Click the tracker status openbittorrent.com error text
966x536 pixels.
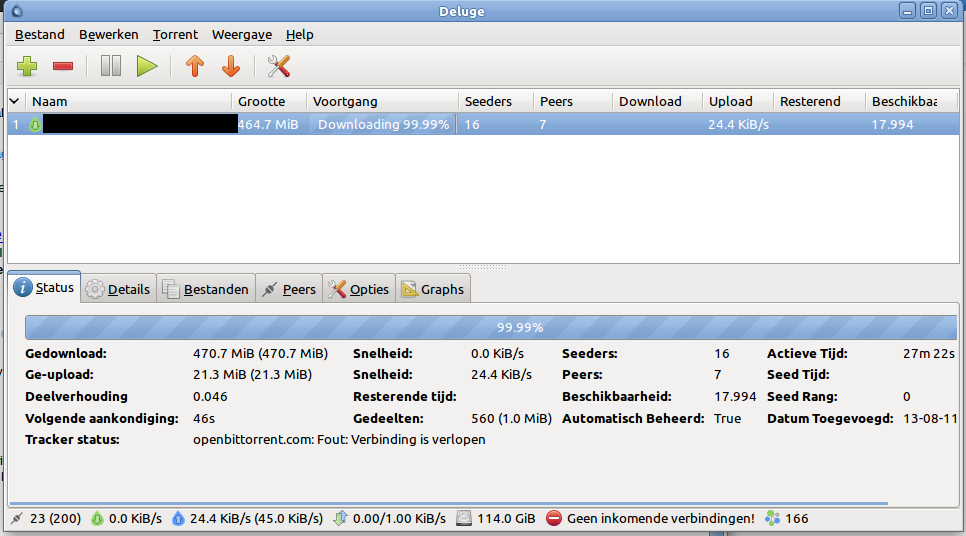pos(339,439)
